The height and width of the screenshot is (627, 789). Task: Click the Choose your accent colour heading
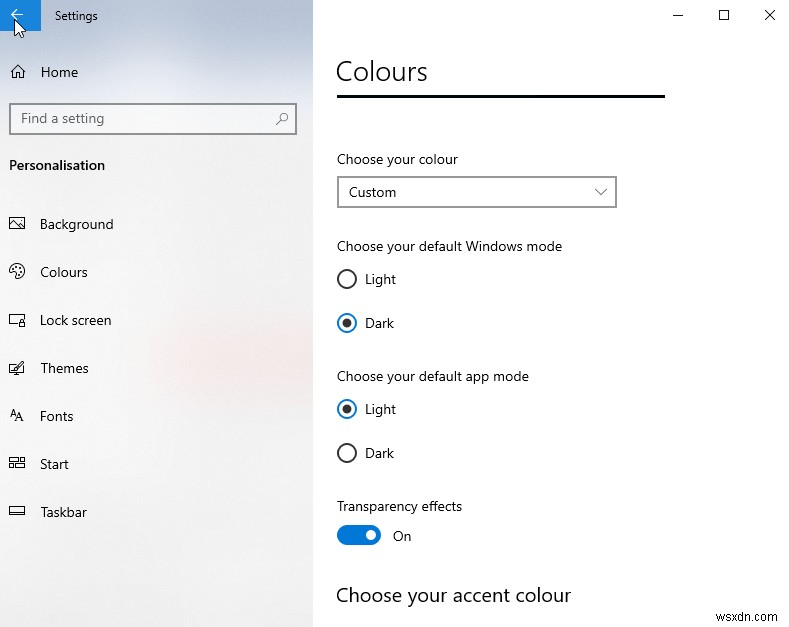(x=453, y=595)
